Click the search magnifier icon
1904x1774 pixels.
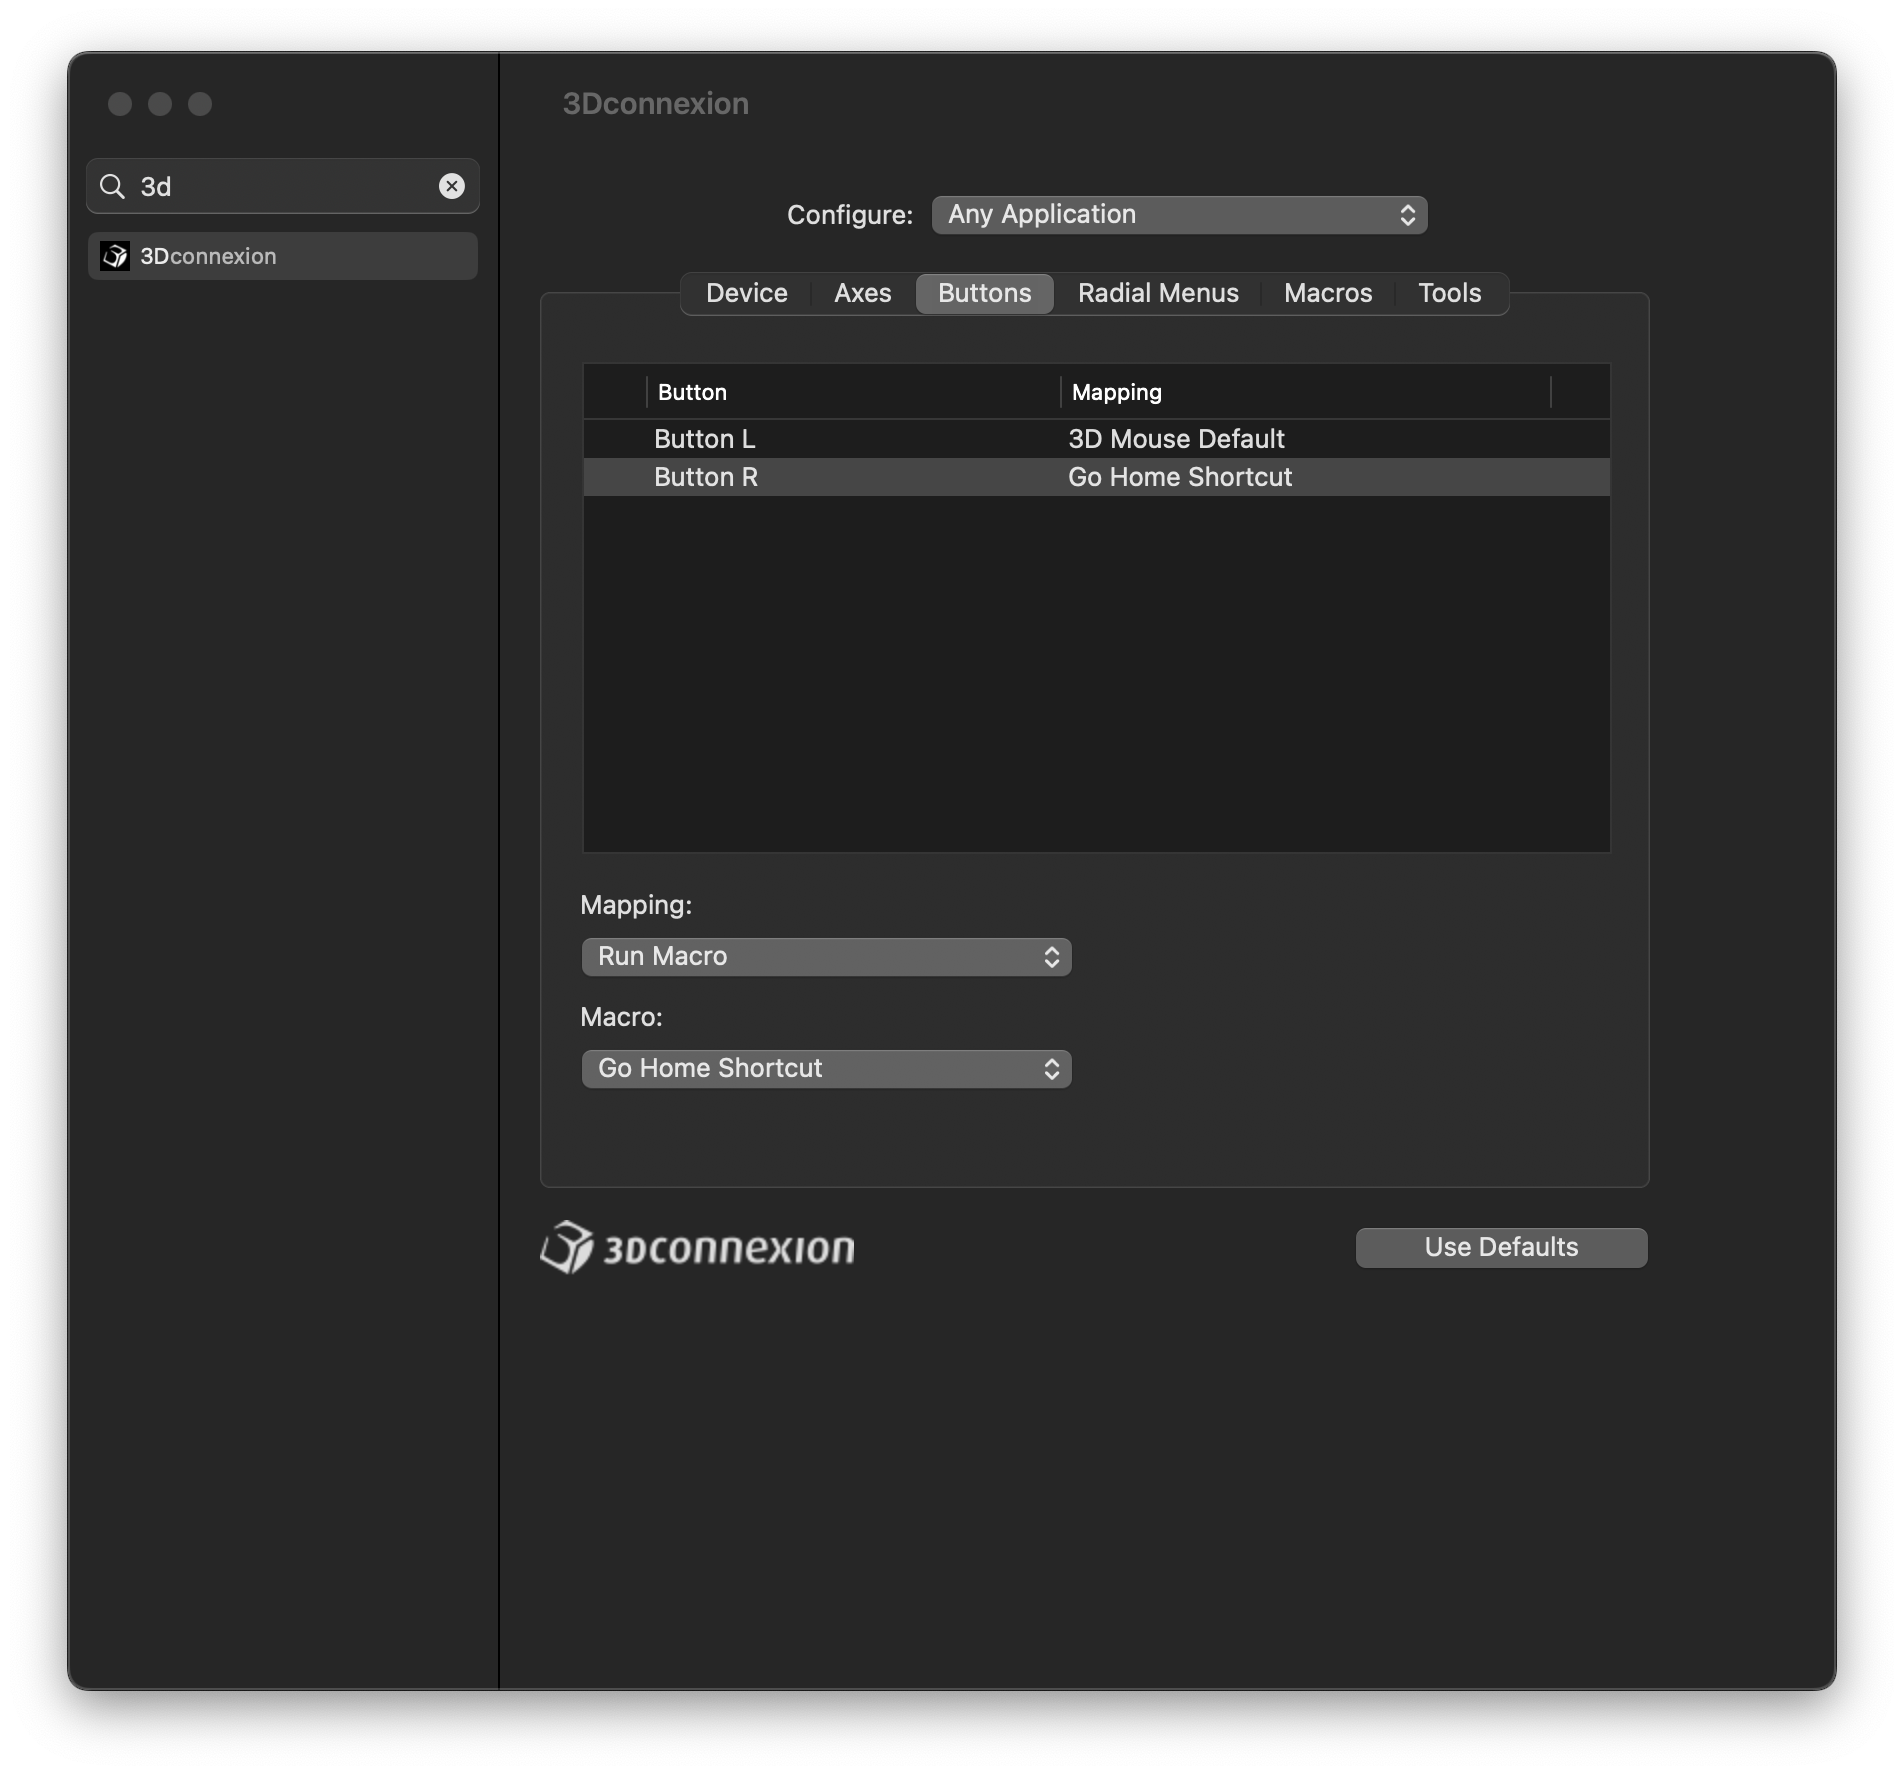[x=112, y=186]
